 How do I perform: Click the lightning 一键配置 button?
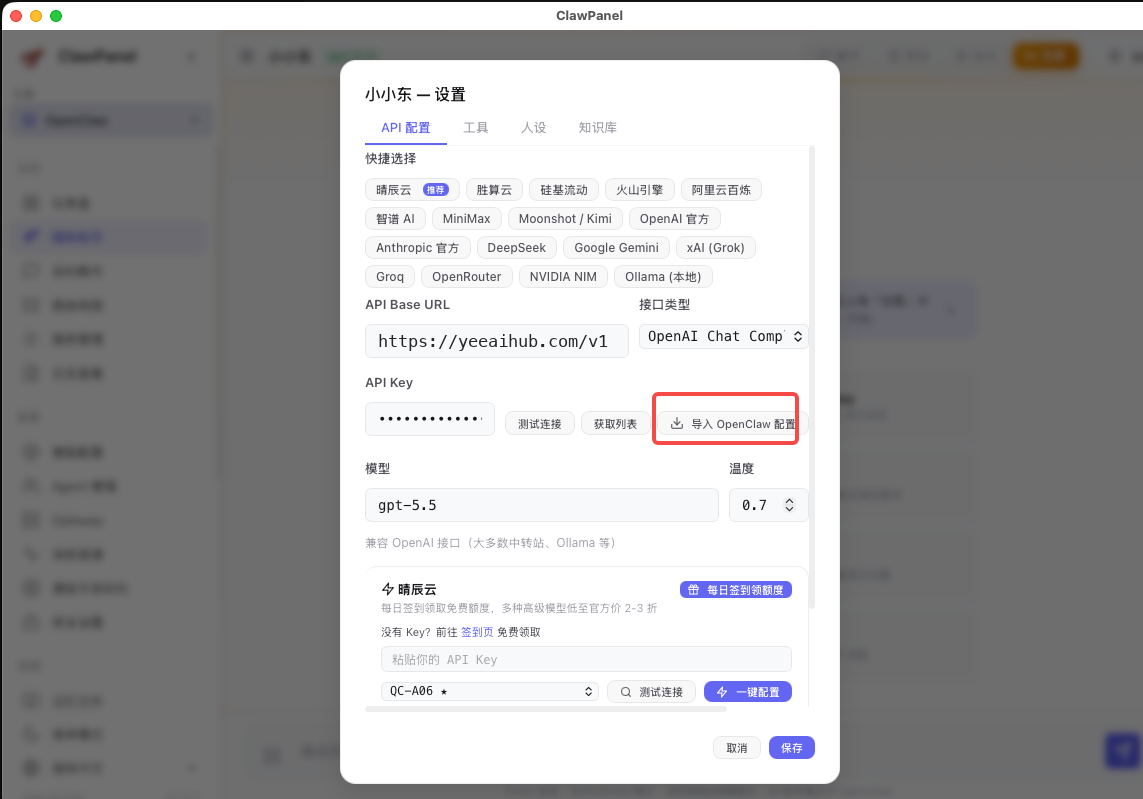click(x=748, y=692)
